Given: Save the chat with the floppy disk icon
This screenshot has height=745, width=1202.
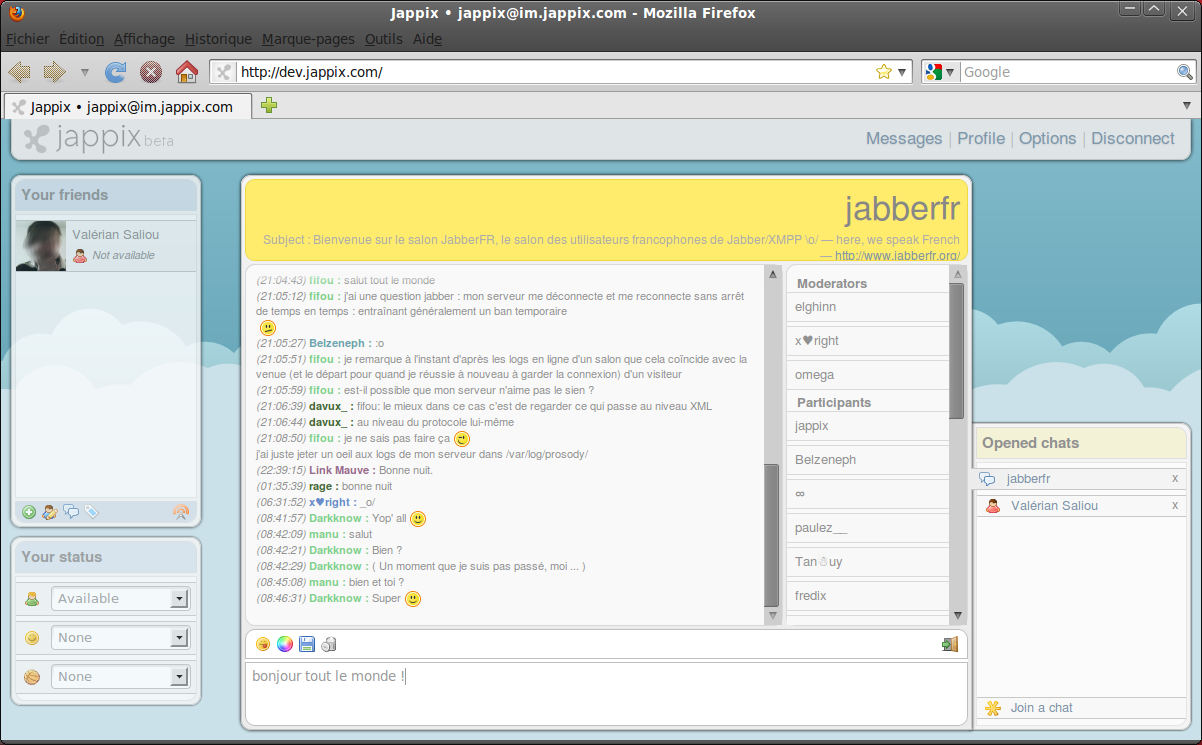Looking at the screenshot, I should click(307, 644).
